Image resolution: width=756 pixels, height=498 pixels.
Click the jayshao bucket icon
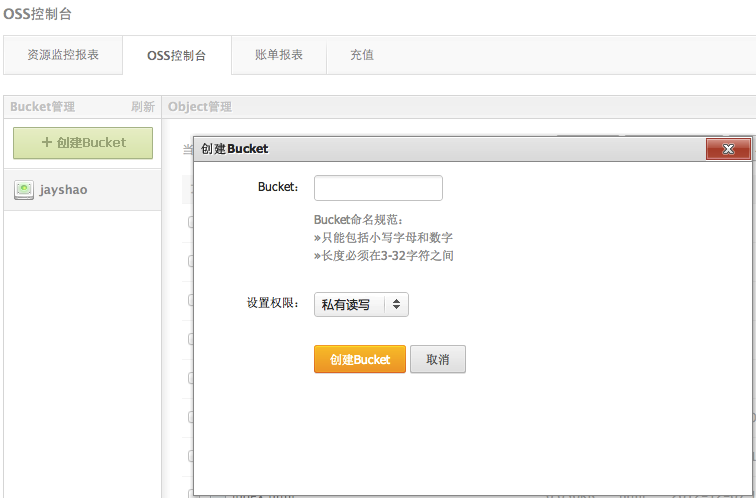[25, 189]
